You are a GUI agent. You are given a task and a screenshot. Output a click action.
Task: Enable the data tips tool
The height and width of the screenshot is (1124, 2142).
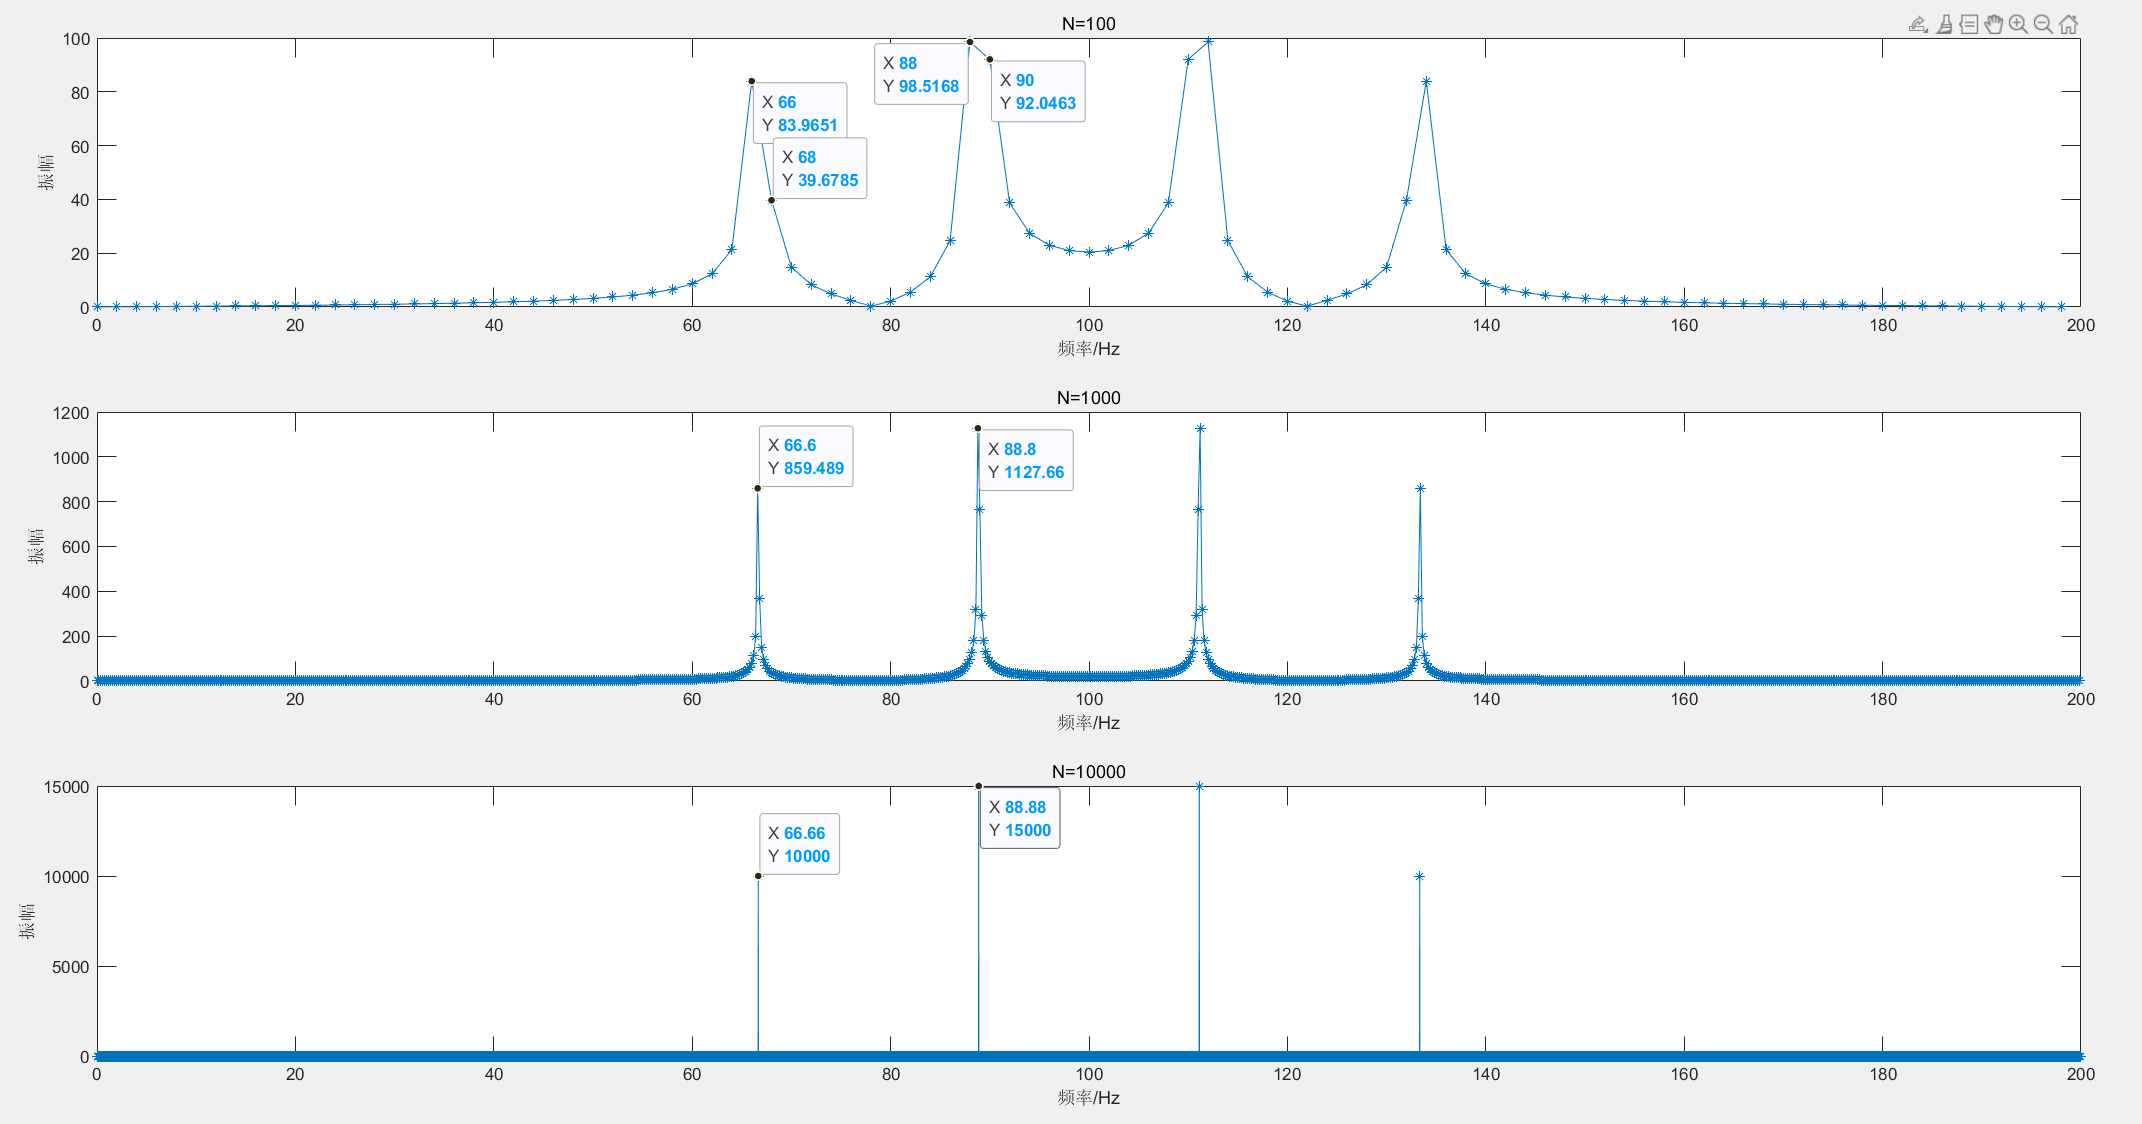[1969, 24]
